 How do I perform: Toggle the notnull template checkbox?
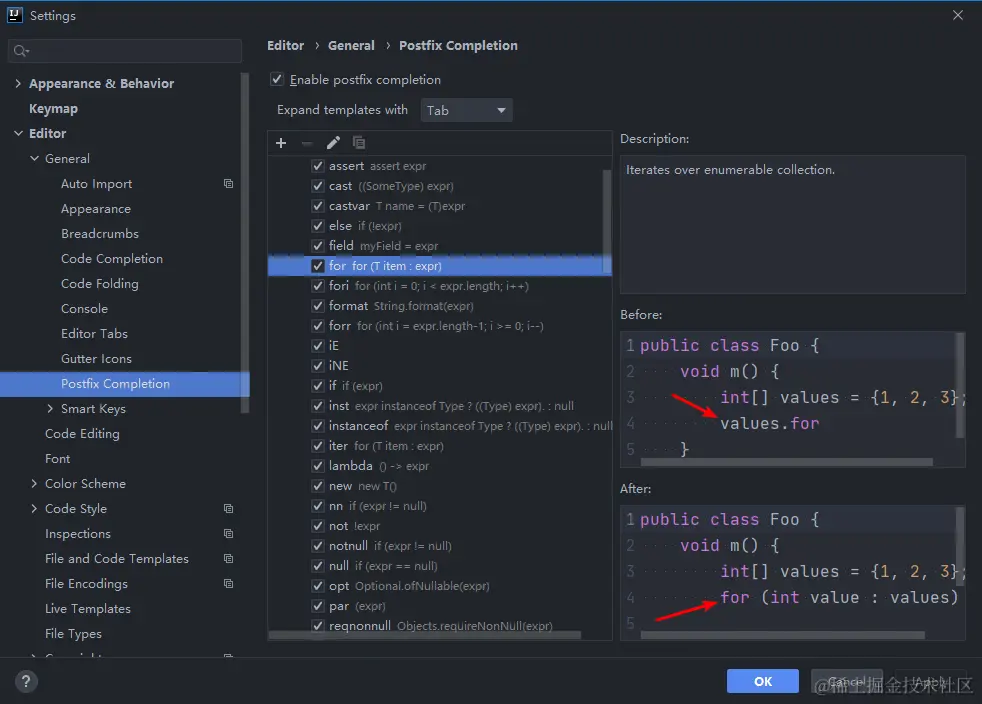click(318, 546)
